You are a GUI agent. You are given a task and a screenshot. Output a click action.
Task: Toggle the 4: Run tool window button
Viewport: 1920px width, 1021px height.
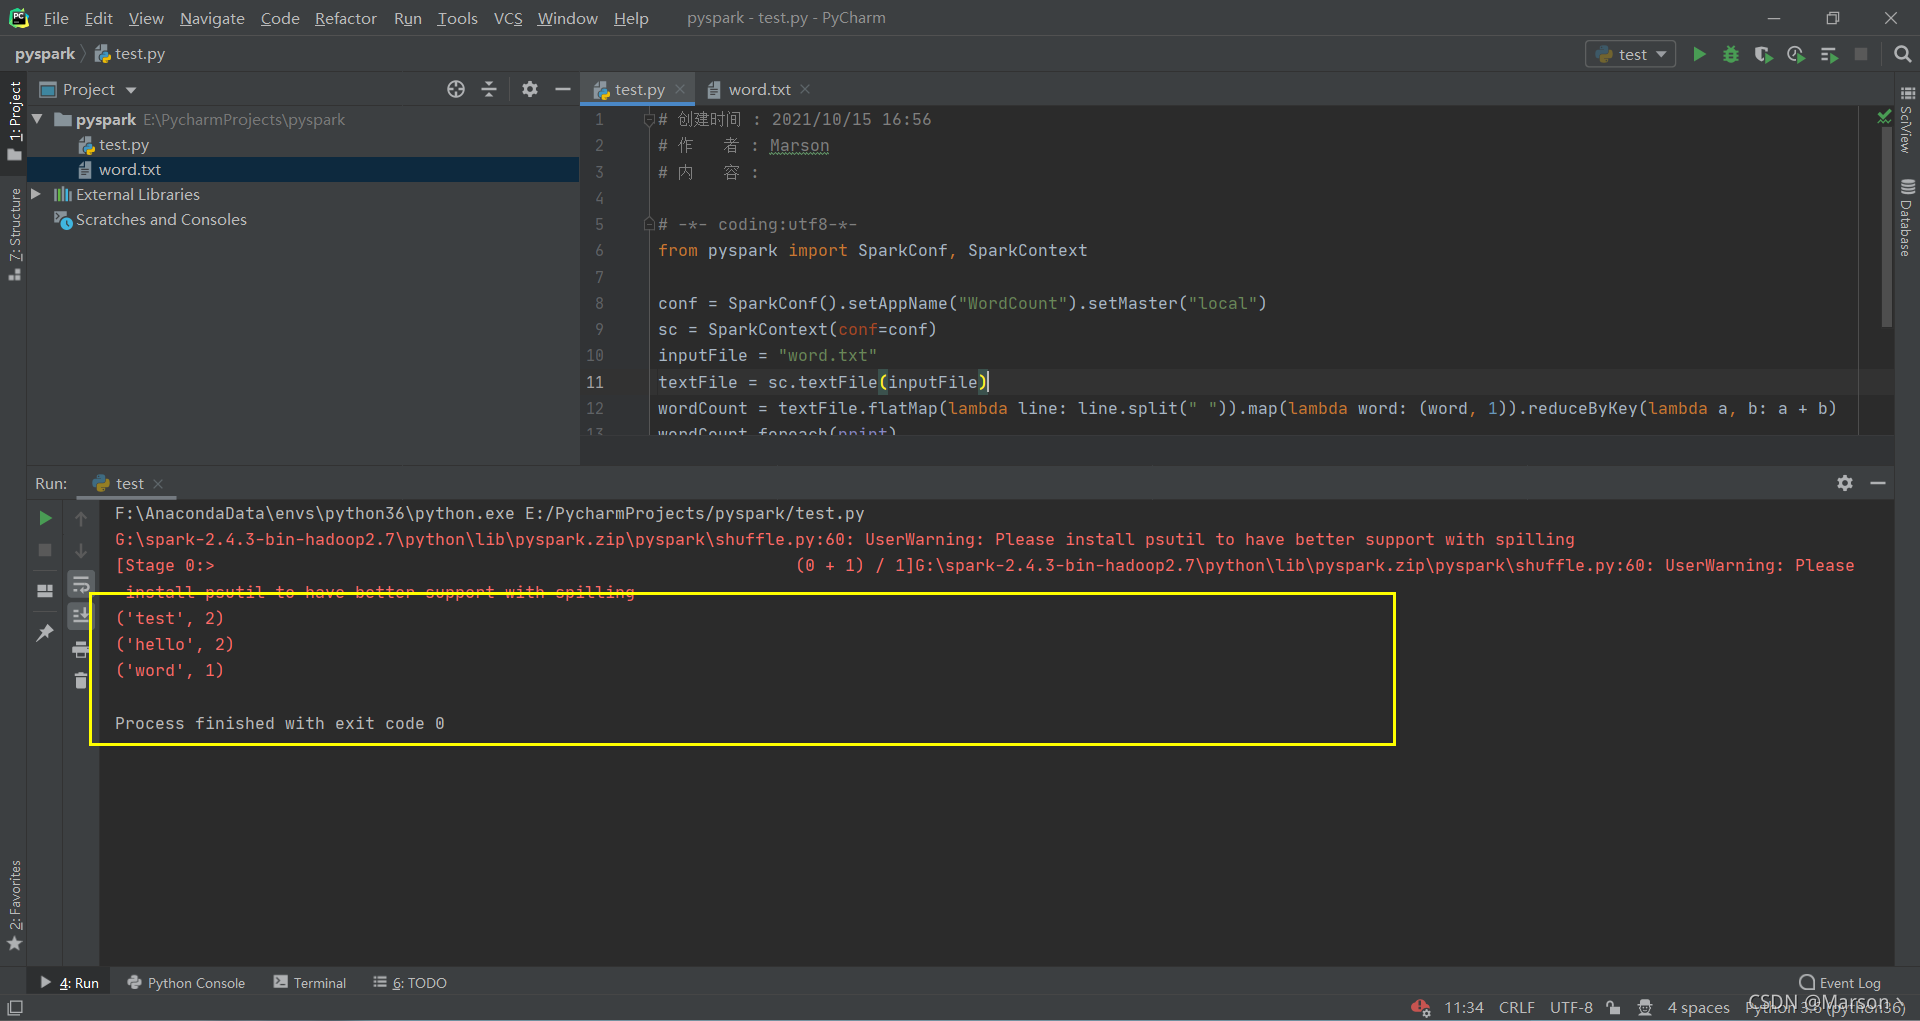(70, 983)
